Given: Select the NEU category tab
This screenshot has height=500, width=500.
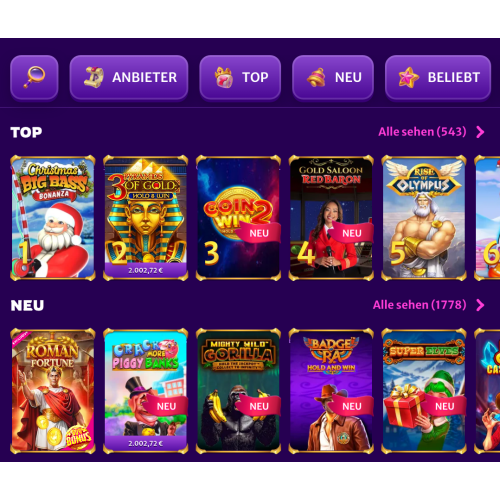Looking at the screenshot, I should pos(333,77).
